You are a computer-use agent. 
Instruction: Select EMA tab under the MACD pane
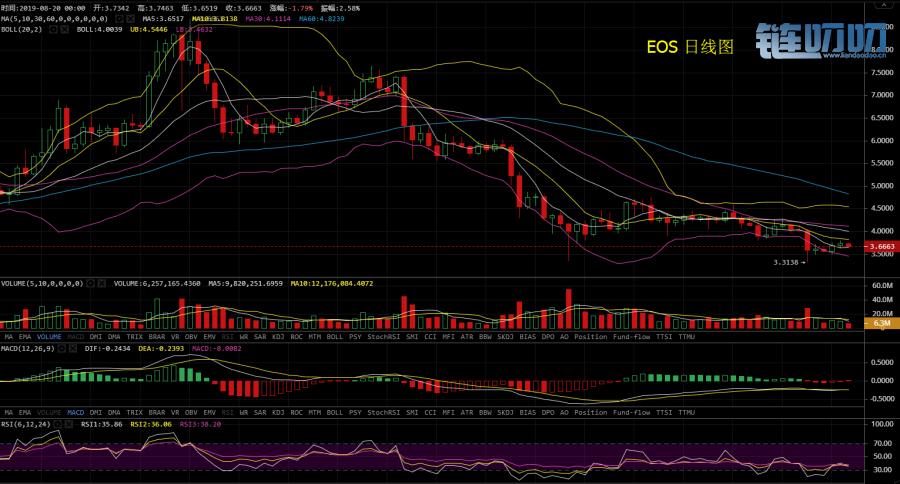tap(25, 413)
